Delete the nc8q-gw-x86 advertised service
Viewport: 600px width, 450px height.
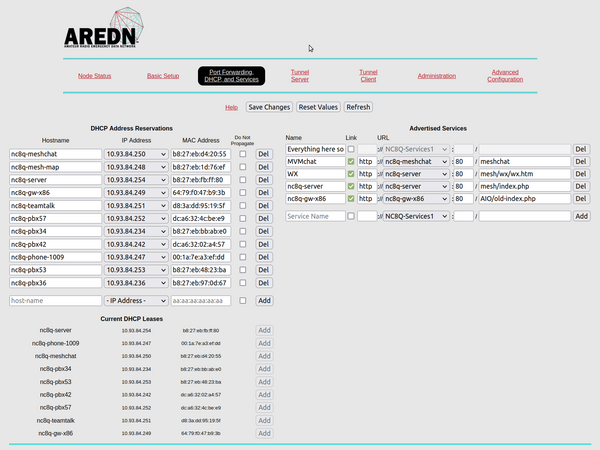tap(581, 199)
